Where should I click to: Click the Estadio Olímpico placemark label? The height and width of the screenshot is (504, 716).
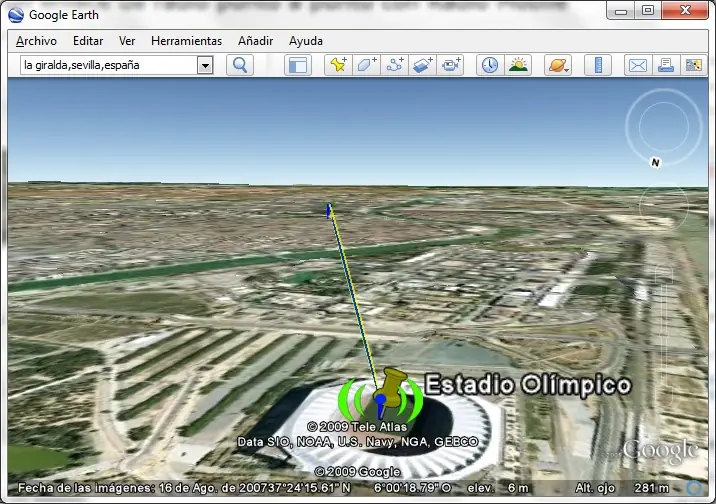[x=528, y=384]
